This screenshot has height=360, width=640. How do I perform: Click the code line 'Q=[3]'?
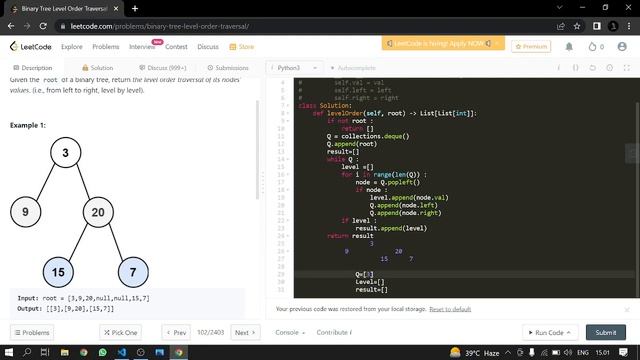tap(364, 274)
